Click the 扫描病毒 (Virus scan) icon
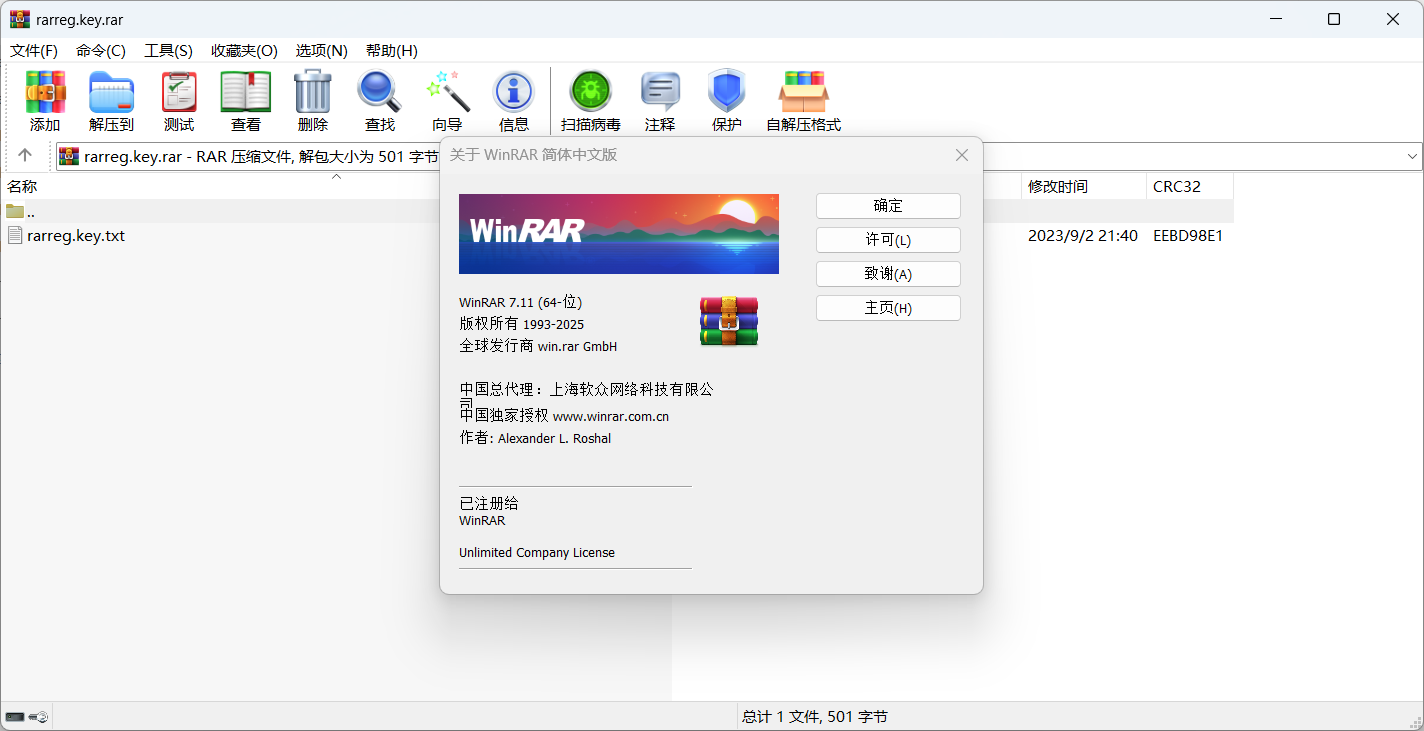 point(590,92)
